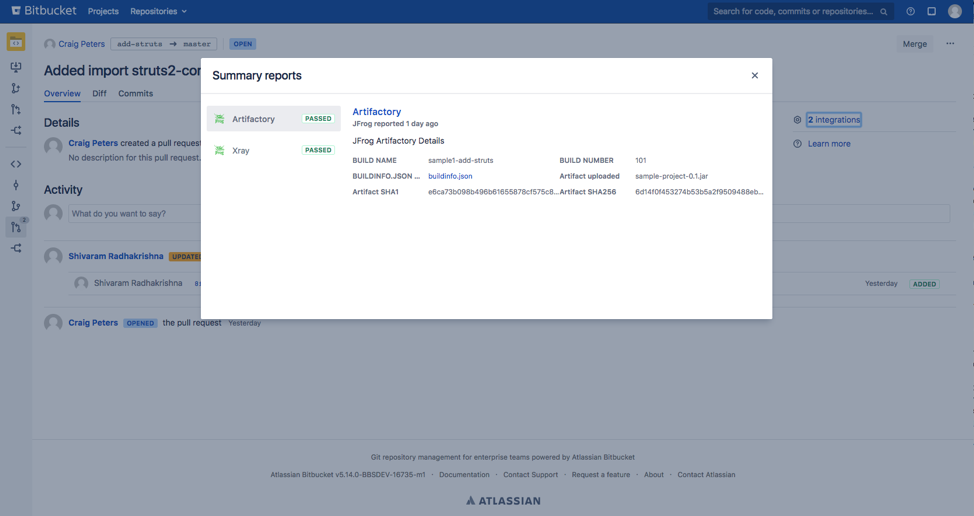Open Pull requests sidebar icon with badge
974x516 pixels.
(16, 227)
